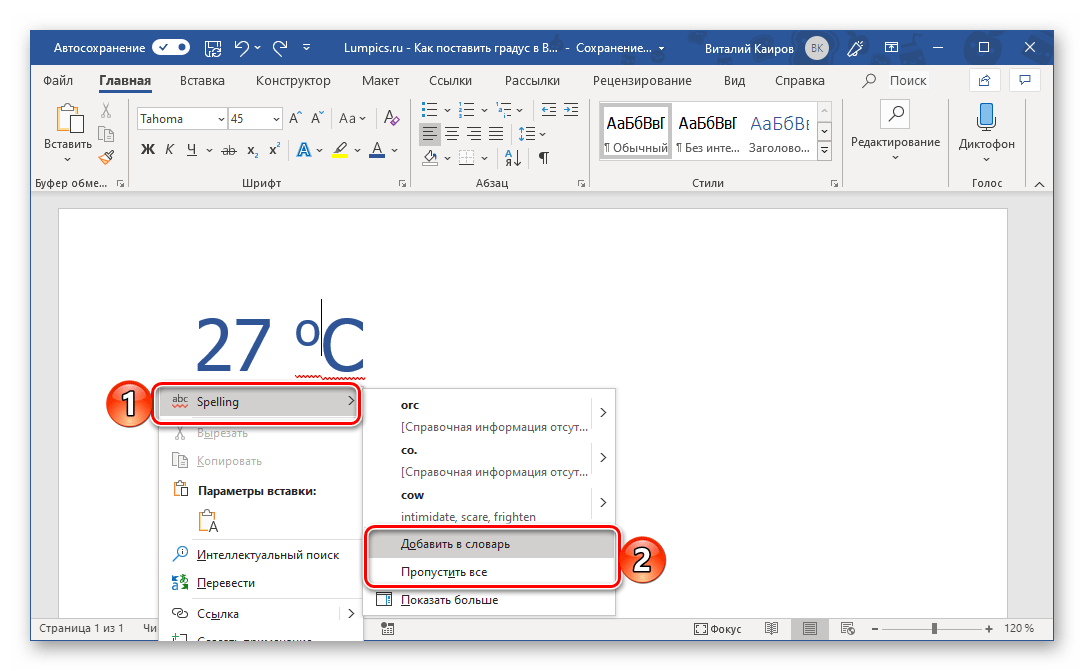The image size is (1084, 671).
Task: Select the Format Painter brush icon
Action: tap(106, 158)
